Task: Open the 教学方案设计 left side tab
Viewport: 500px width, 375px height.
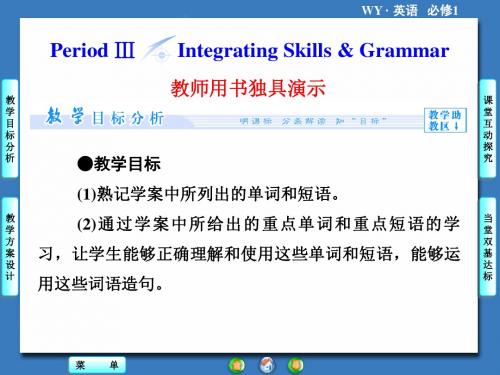Action: [10, 247]
